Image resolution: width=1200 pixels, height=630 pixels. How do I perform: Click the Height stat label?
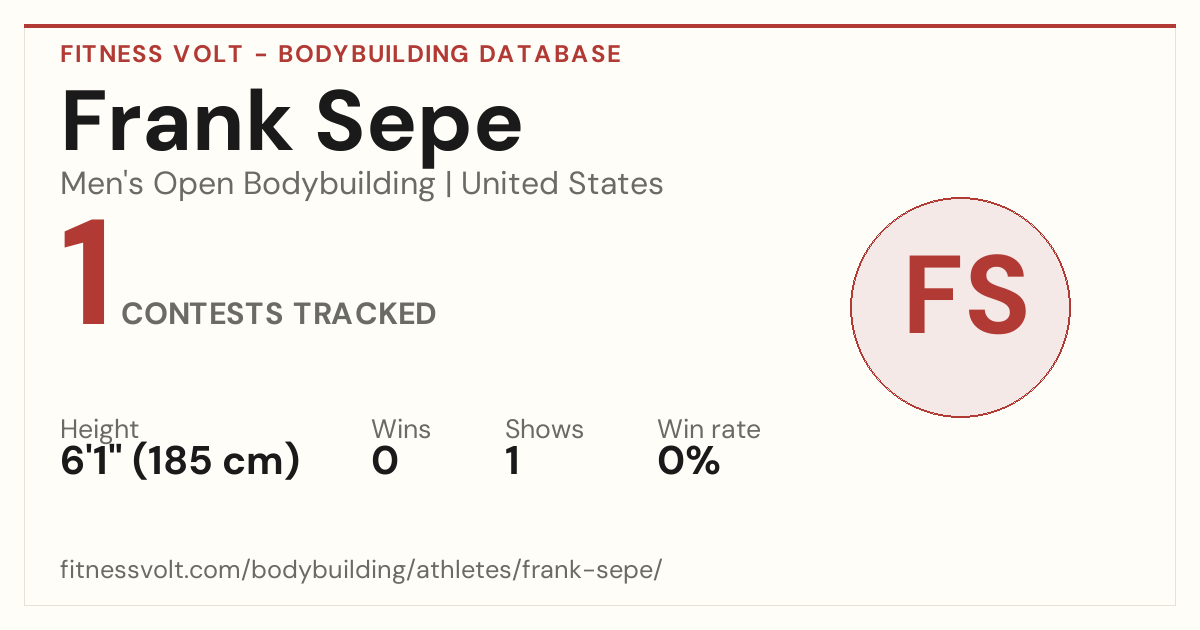point(100,430)
